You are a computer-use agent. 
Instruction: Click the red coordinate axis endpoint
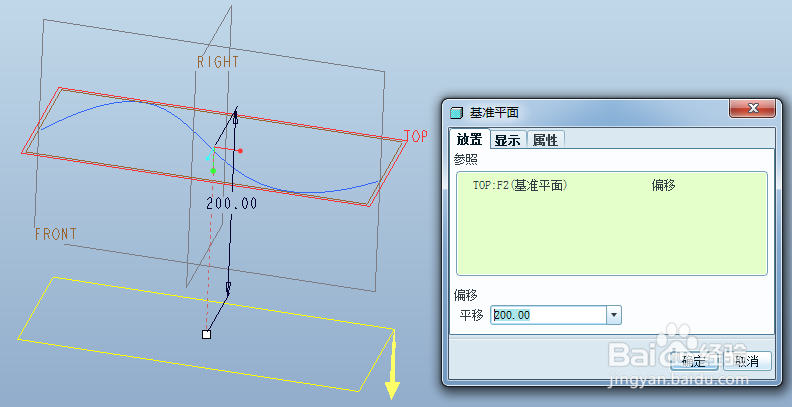point(240,151)
